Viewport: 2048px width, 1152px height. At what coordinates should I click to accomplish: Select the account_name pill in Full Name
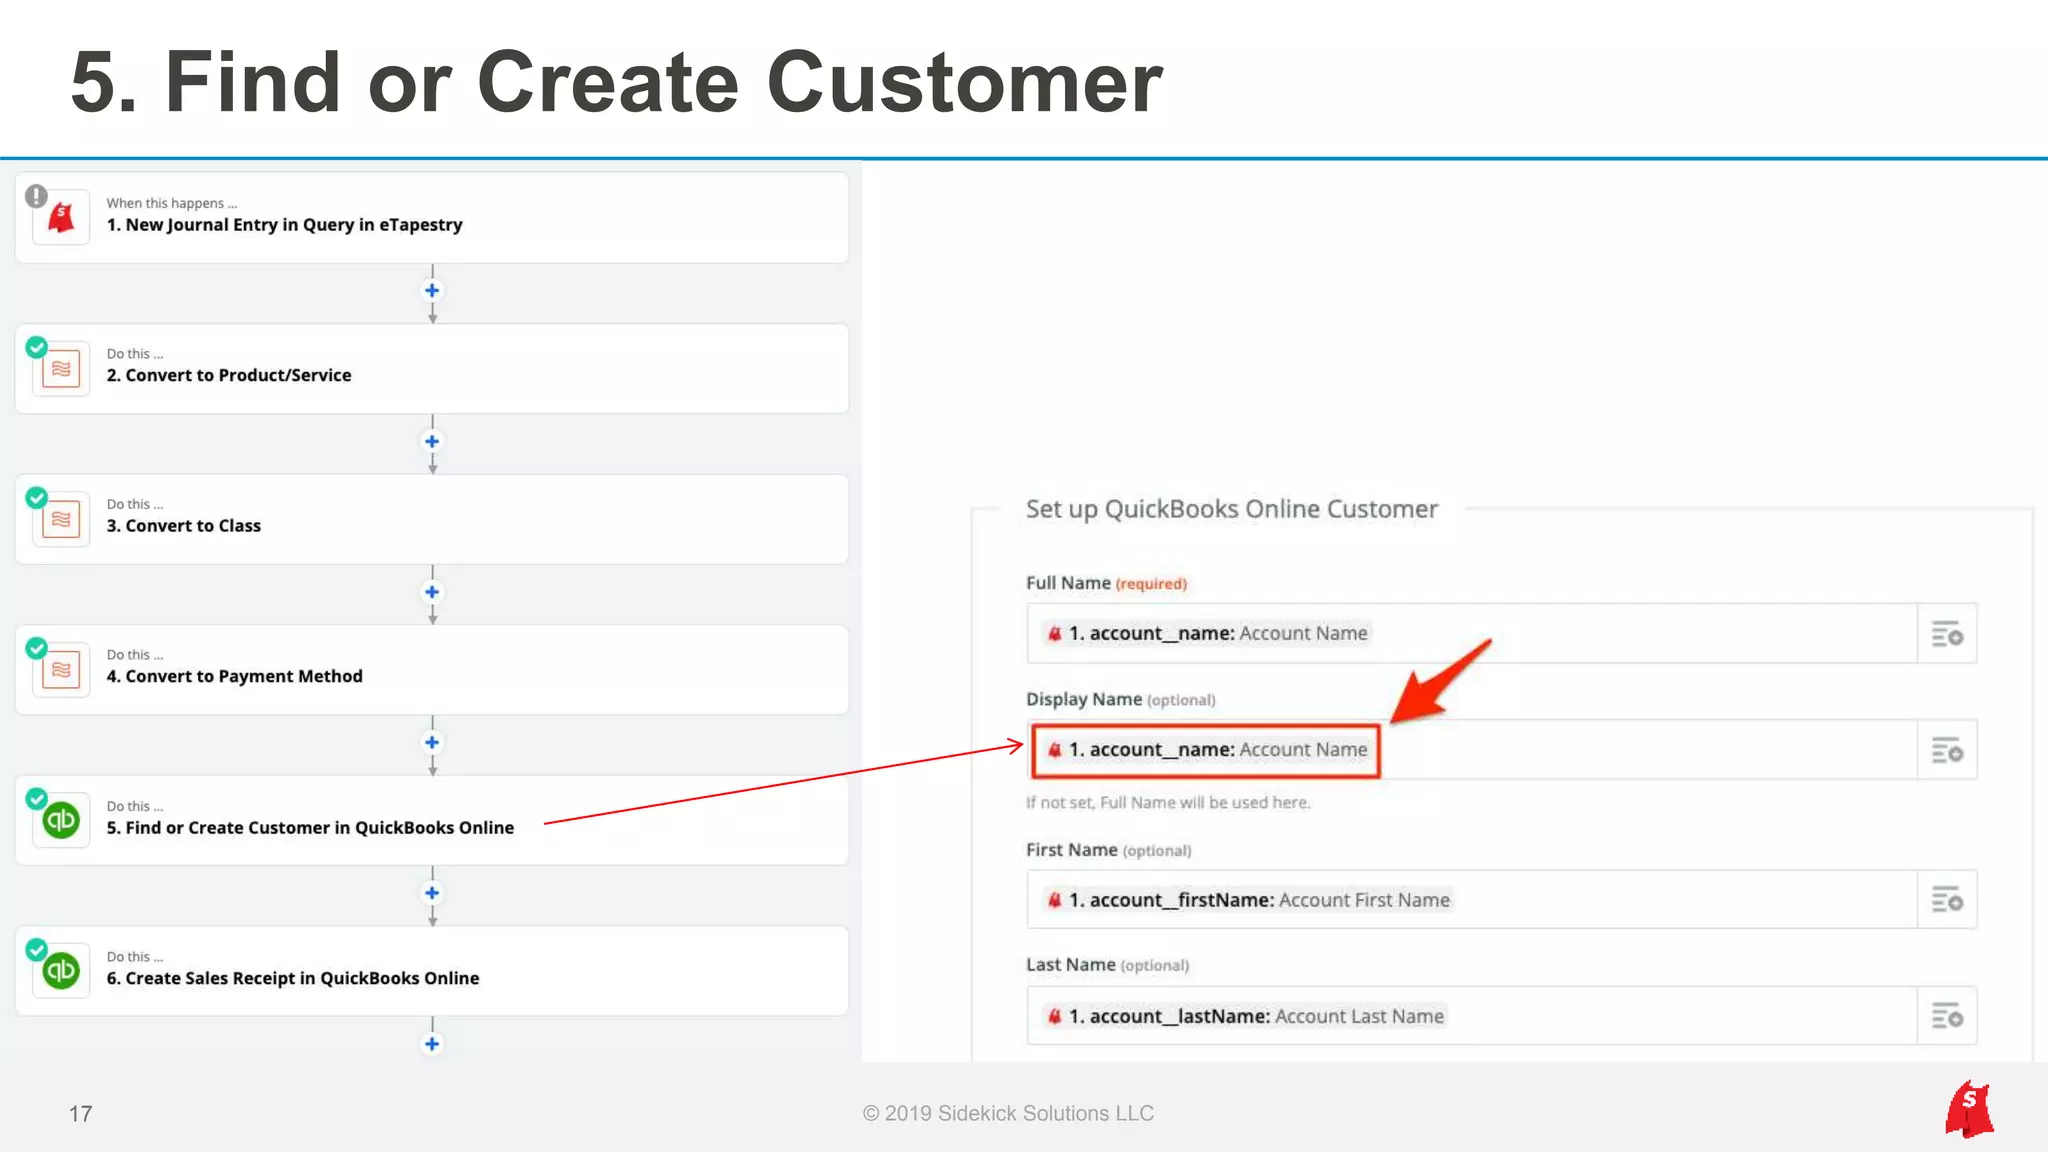click(x=1206, y=633)
